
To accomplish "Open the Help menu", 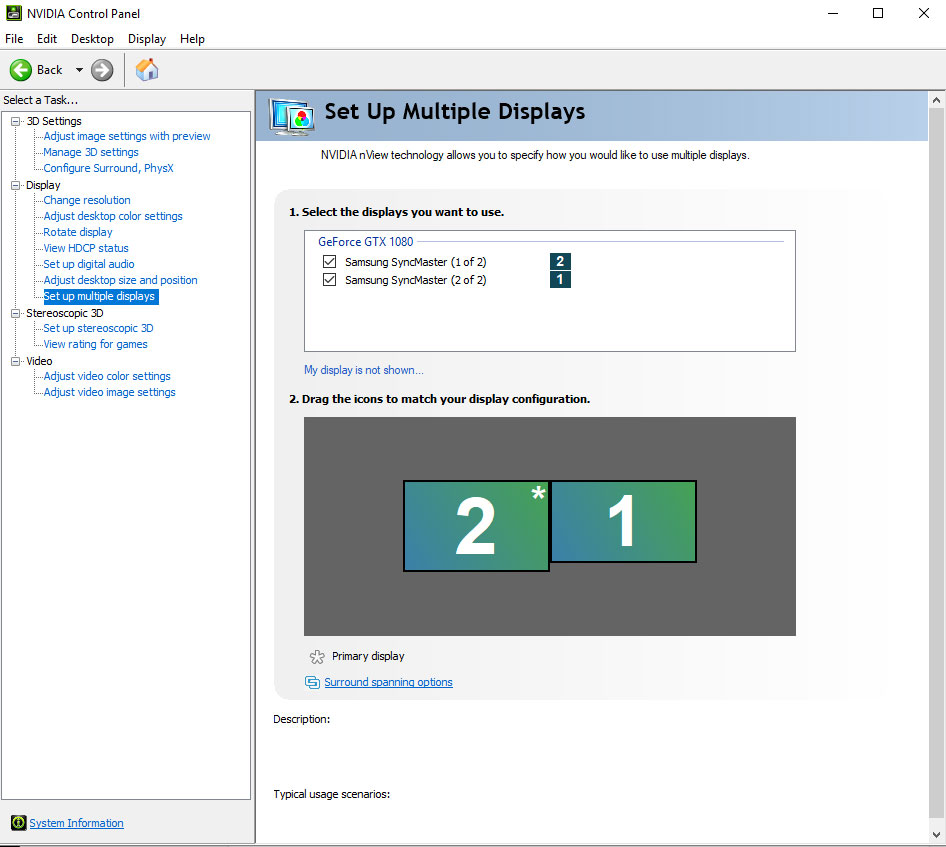I will [192, 39].
